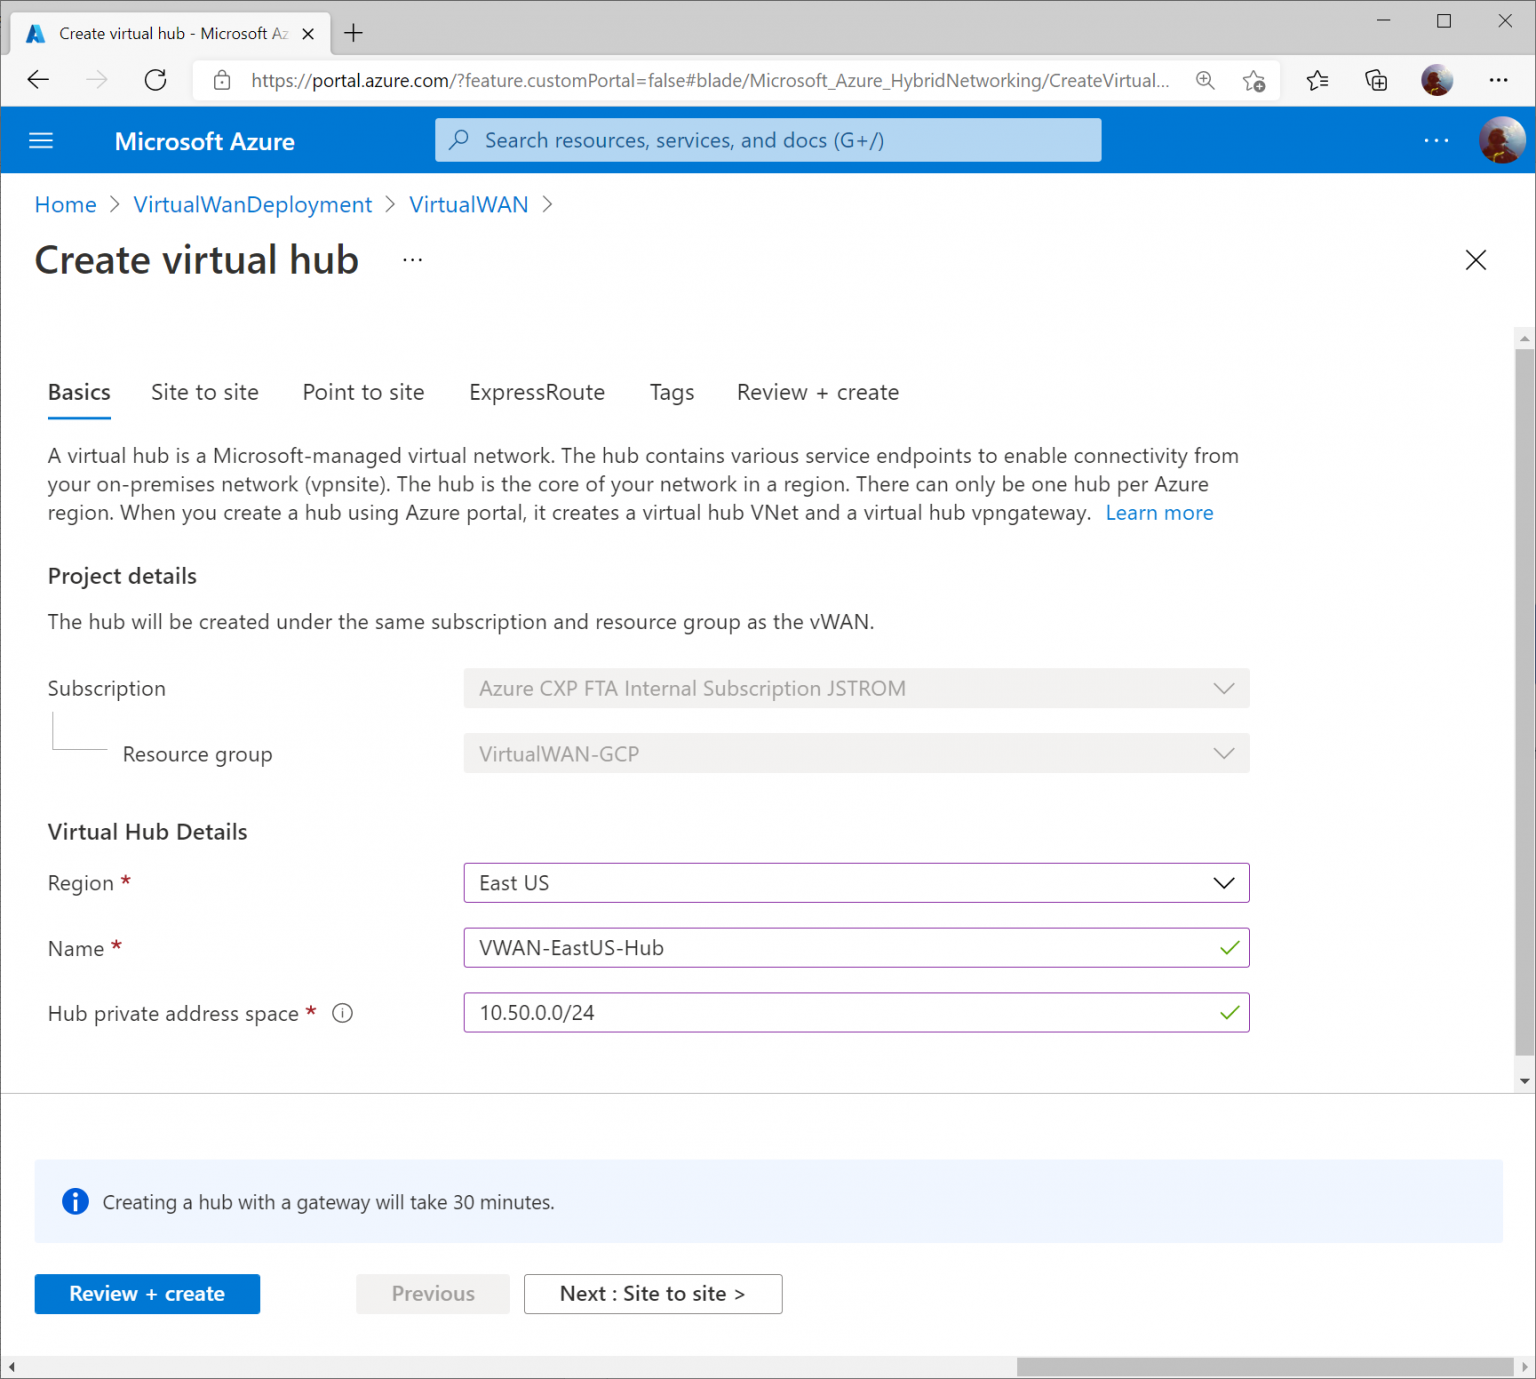Open the browser settings menu
Screen dimensions: 1536x1379
tap(1499, 80)
